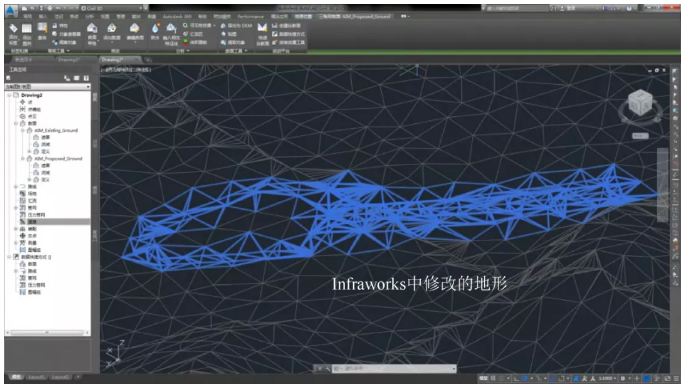Open the Toolspace current drawing view dropdown

48,87
